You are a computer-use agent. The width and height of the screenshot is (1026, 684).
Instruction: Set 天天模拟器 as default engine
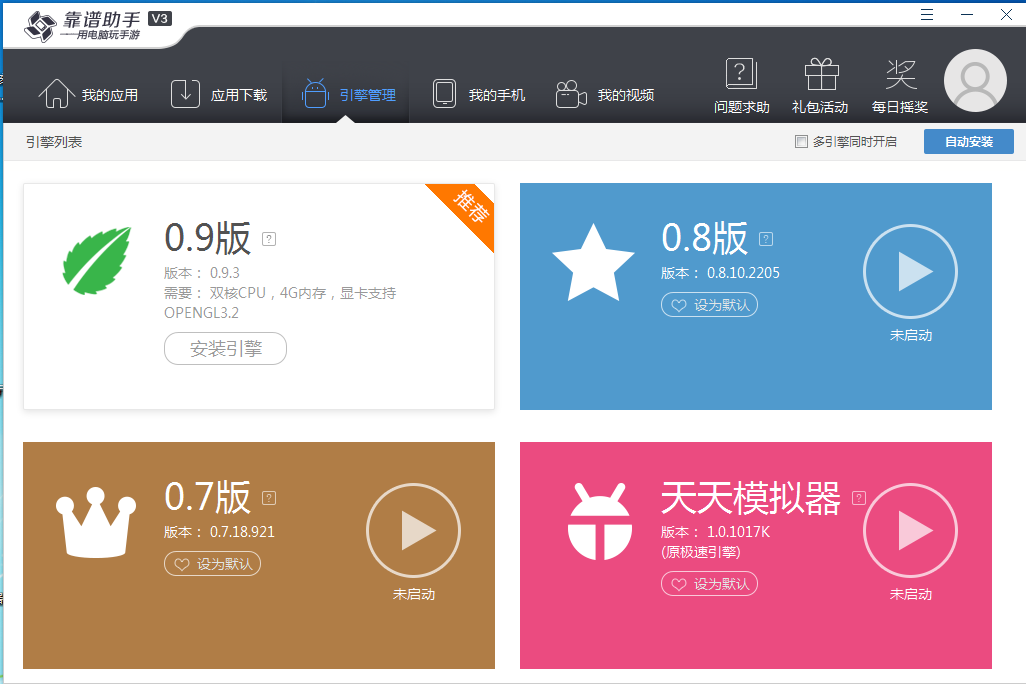(709, 584)
